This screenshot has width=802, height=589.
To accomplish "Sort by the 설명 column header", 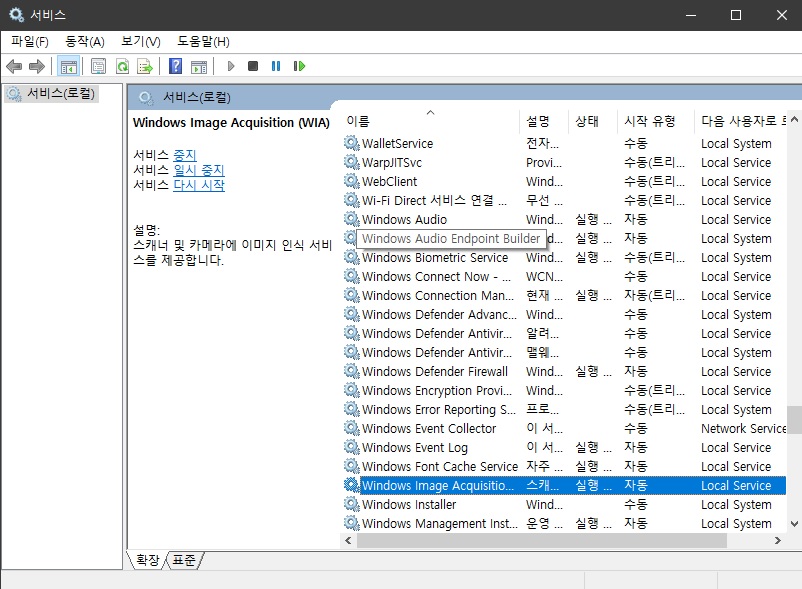I will [543, 121].
